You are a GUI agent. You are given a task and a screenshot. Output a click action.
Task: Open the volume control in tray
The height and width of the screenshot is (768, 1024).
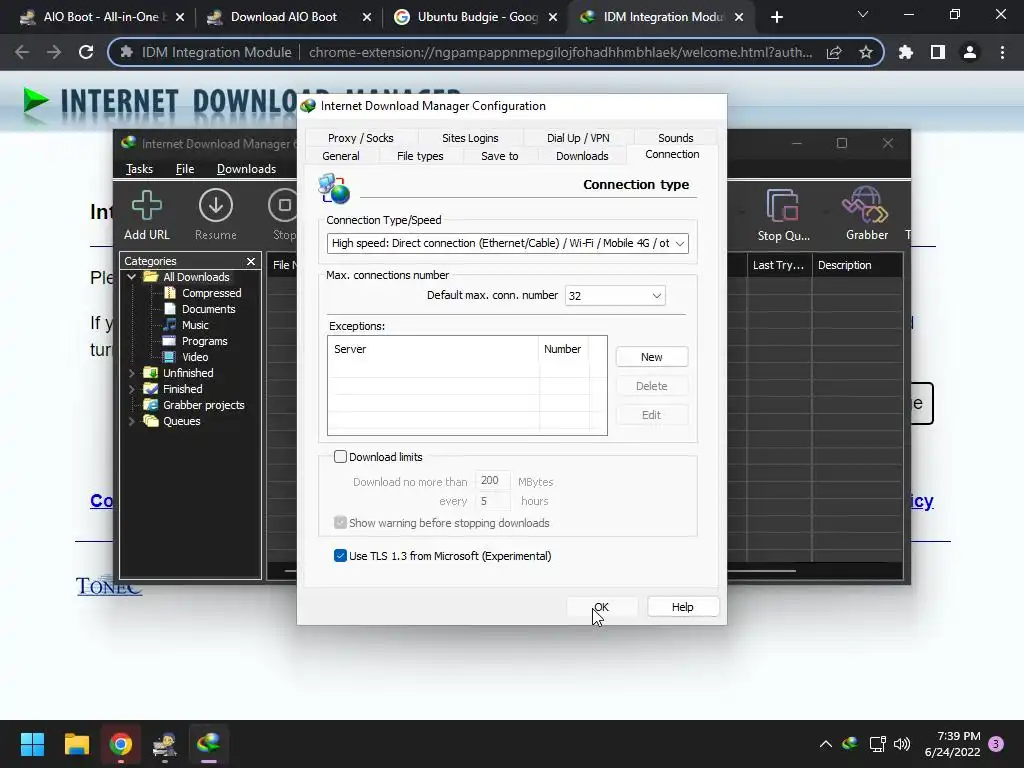click(902, 744)
